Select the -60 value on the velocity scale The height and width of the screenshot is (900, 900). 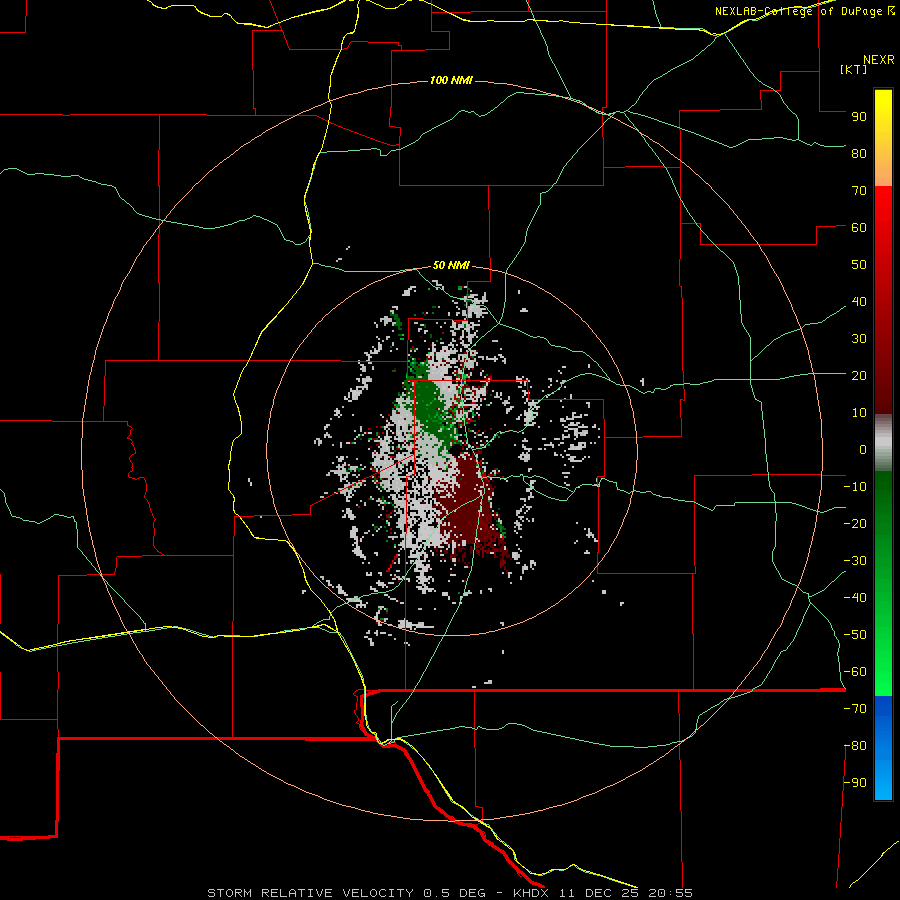(x=855, y=672)
